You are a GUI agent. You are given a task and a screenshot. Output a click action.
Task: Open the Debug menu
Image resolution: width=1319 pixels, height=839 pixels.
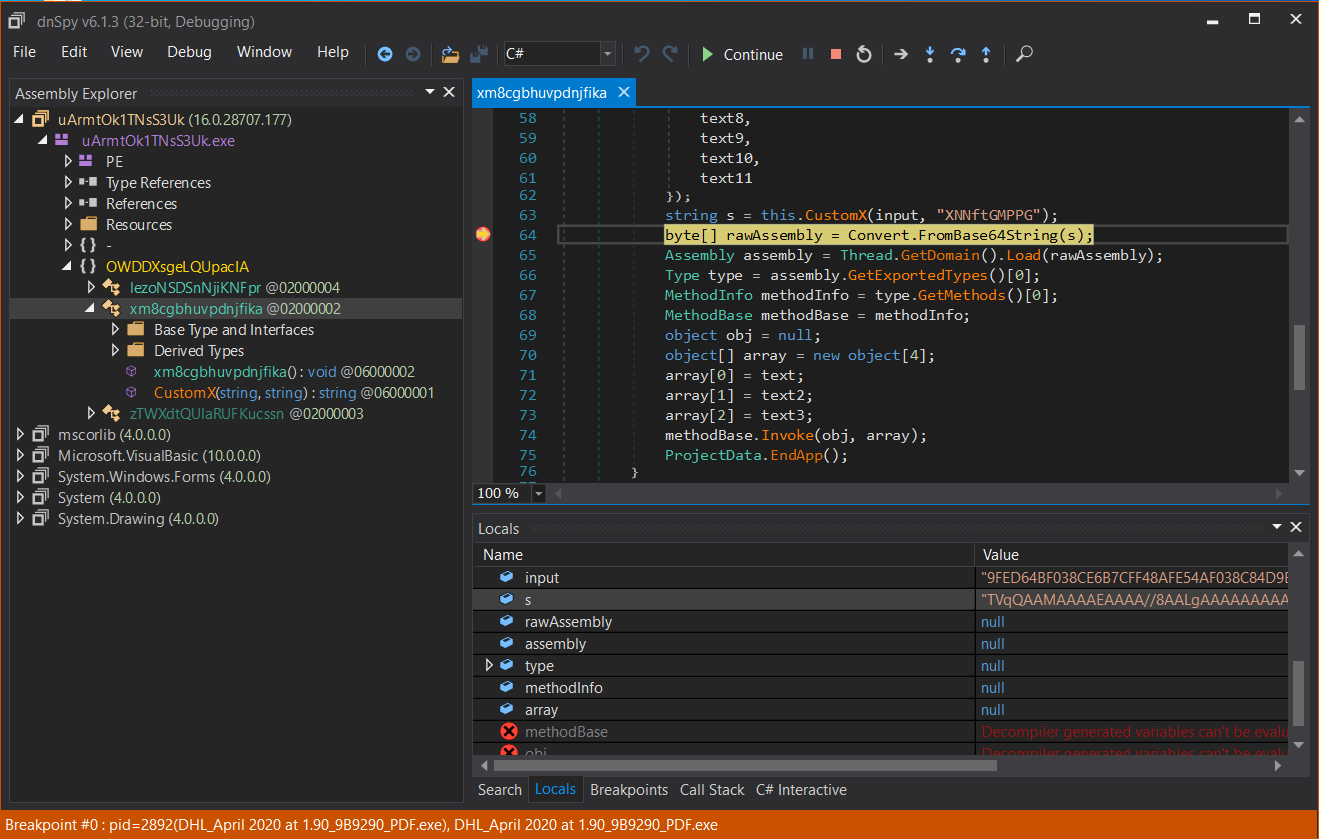click(189, 52)
